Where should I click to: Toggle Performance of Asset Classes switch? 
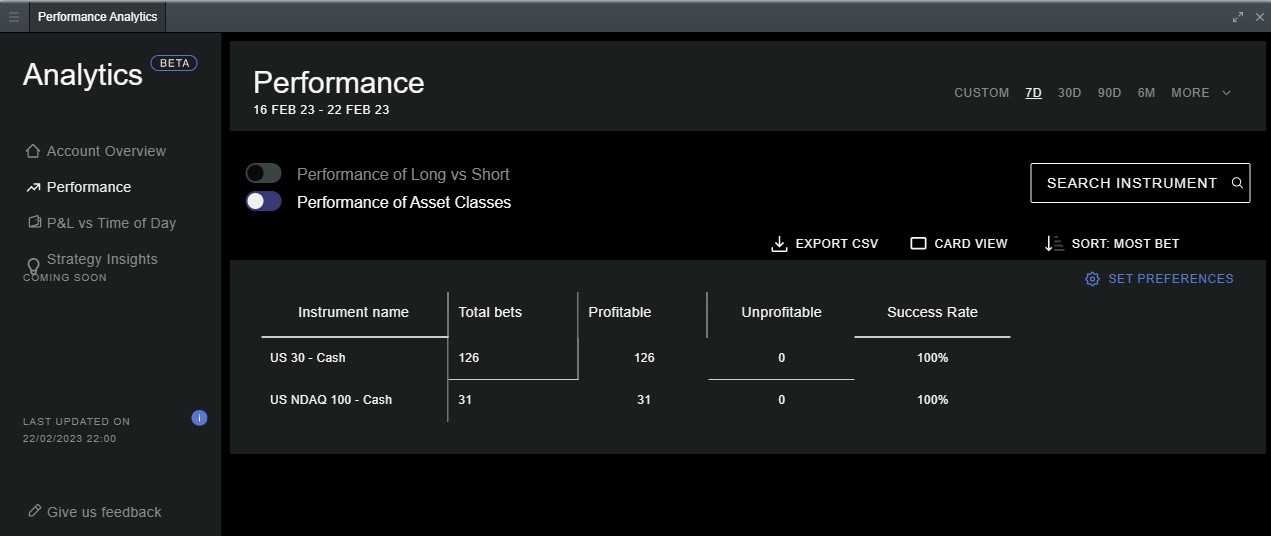(x=264, y=201)
